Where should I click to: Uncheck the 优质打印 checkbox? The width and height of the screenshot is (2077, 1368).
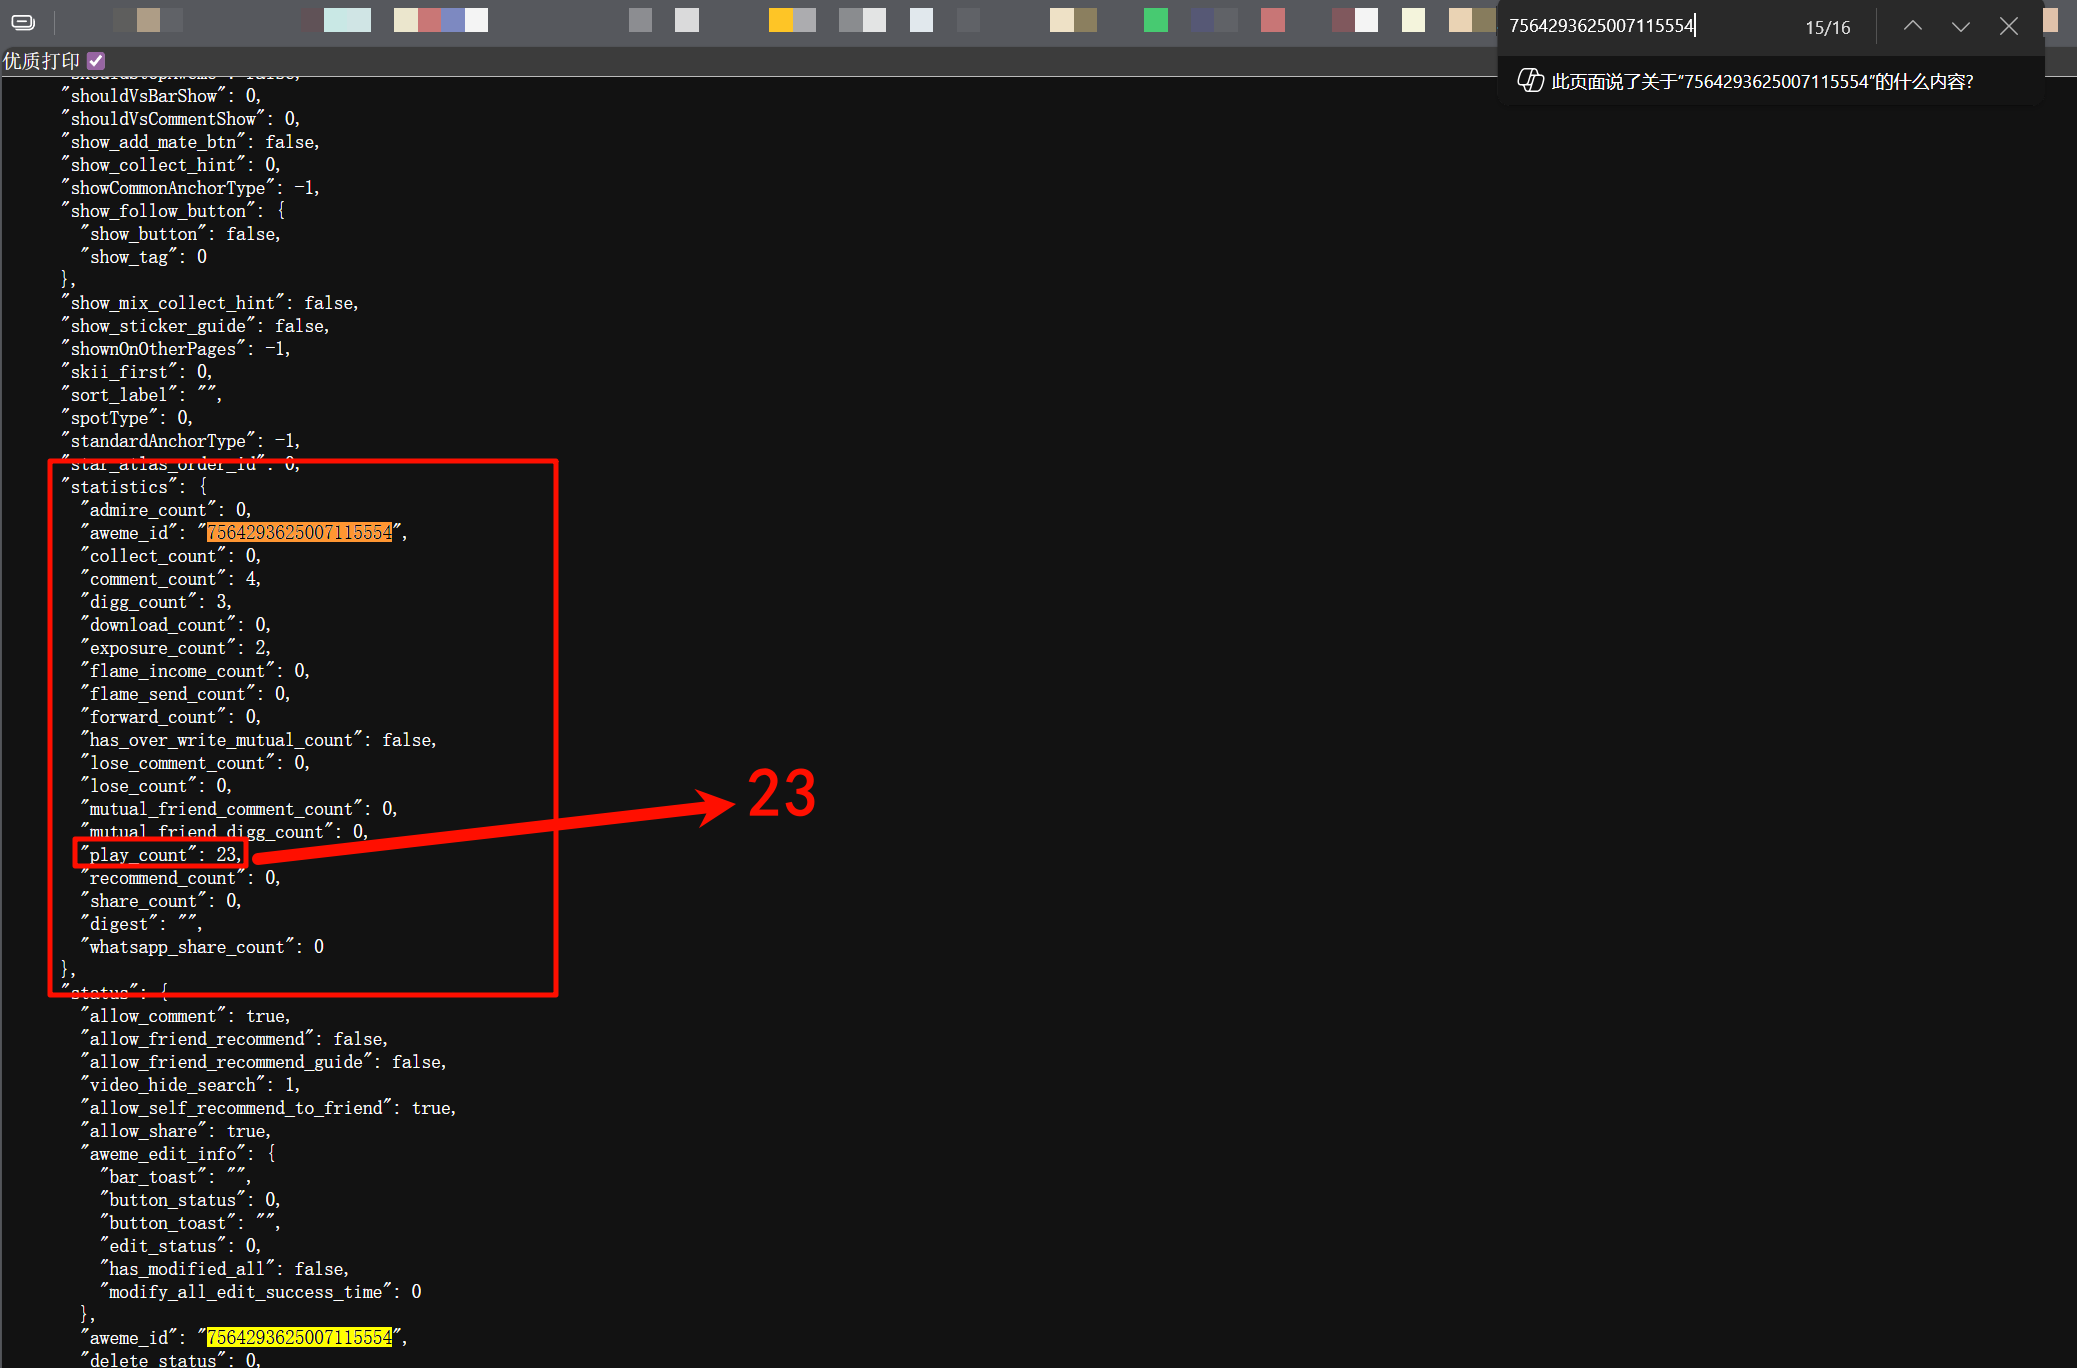[96, 61]
